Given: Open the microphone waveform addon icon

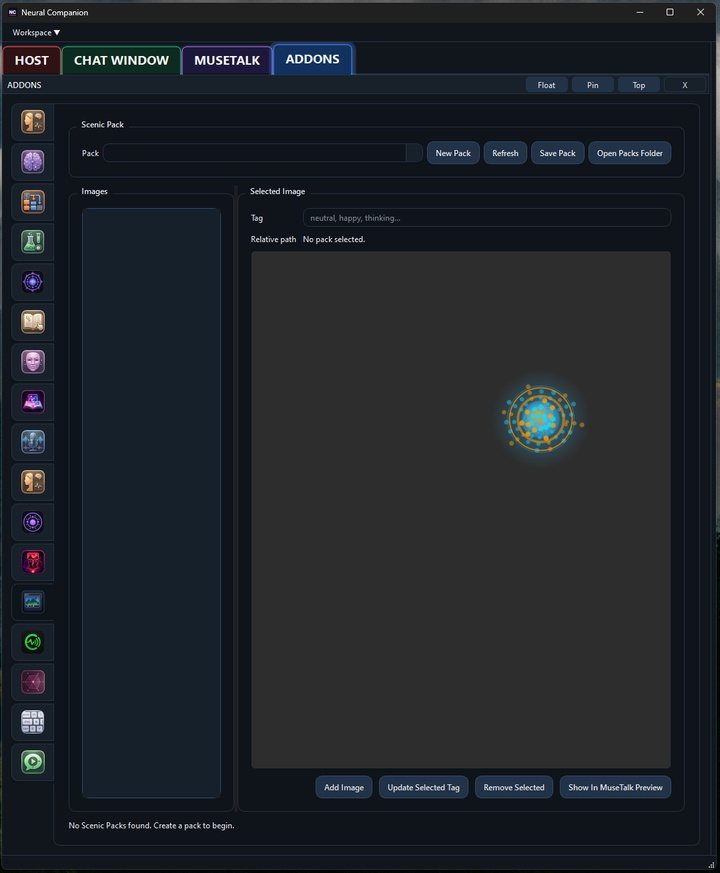Looking at the screenshot, I should coord(33,442).
